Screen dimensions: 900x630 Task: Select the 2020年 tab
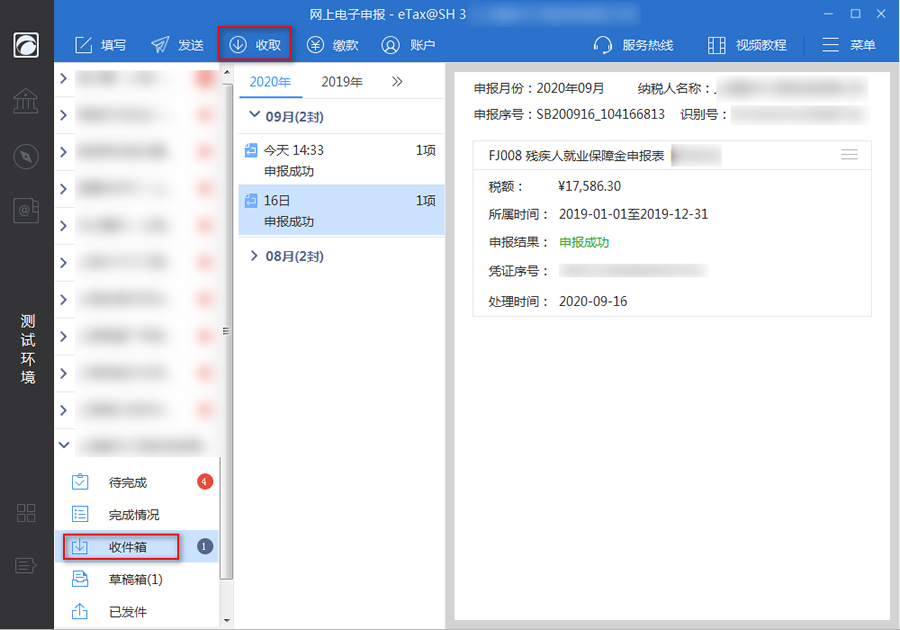270,82
